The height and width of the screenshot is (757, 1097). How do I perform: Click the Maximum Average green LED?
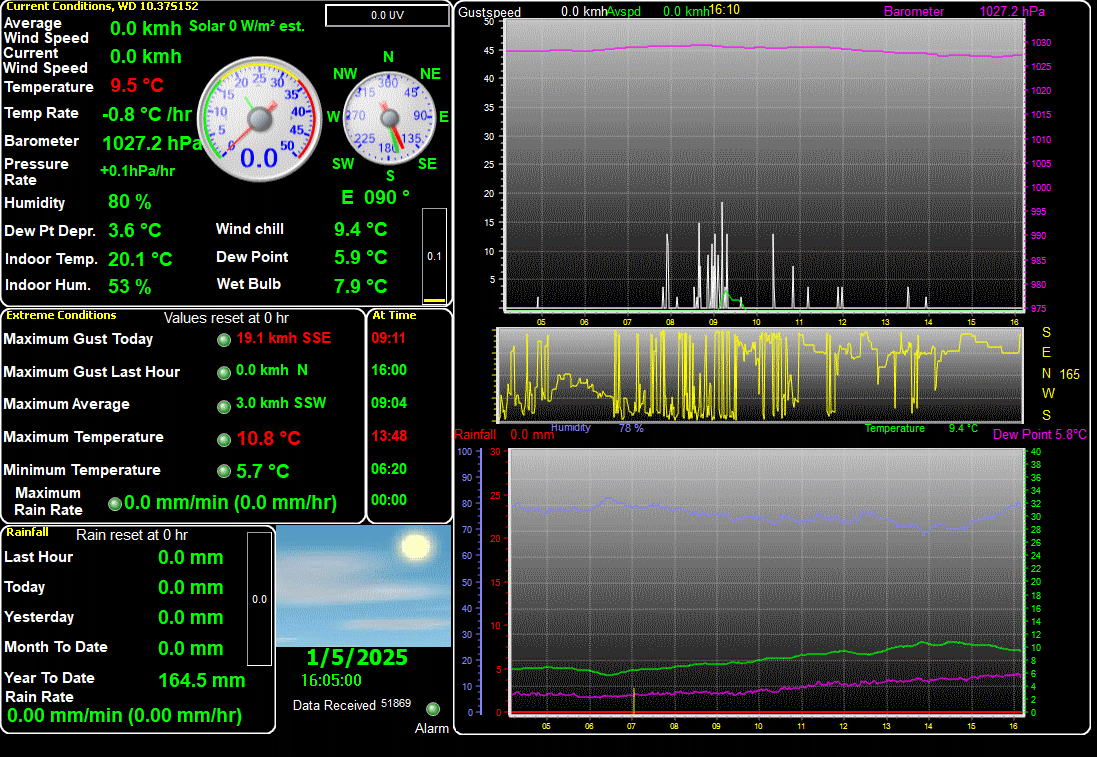(x=224, y=406)
